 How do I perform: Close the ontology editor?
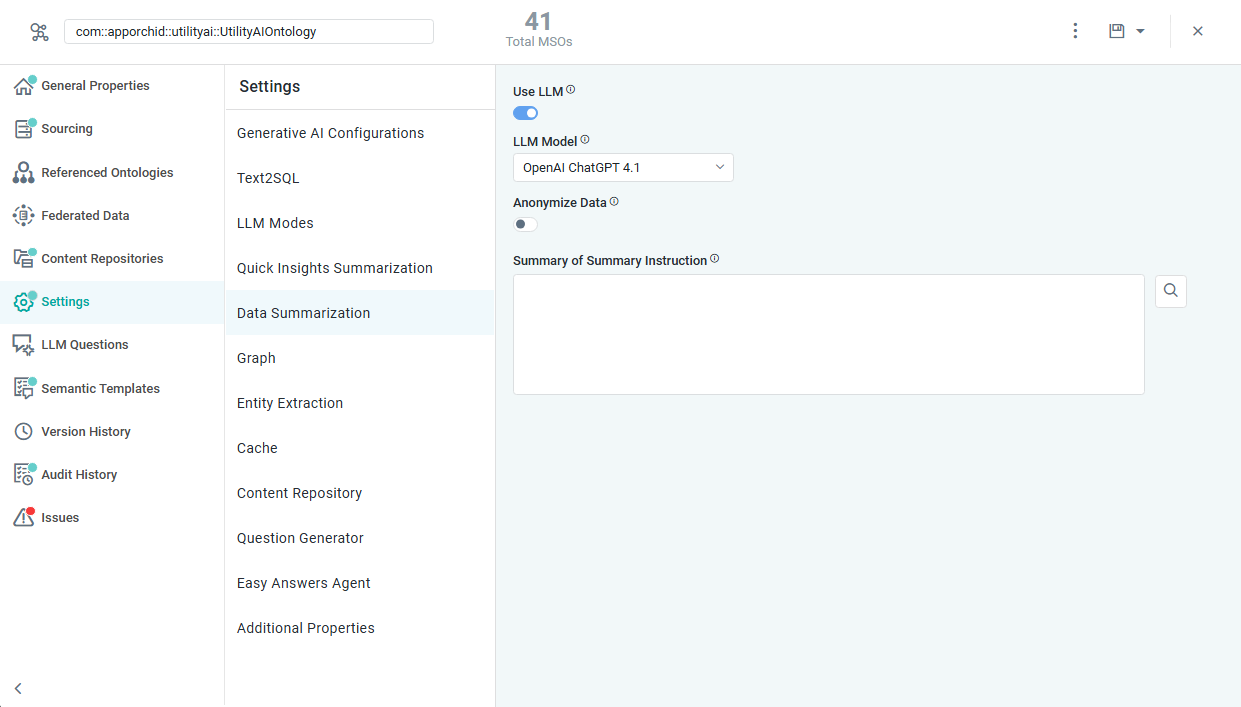(x=1197, y=31)
